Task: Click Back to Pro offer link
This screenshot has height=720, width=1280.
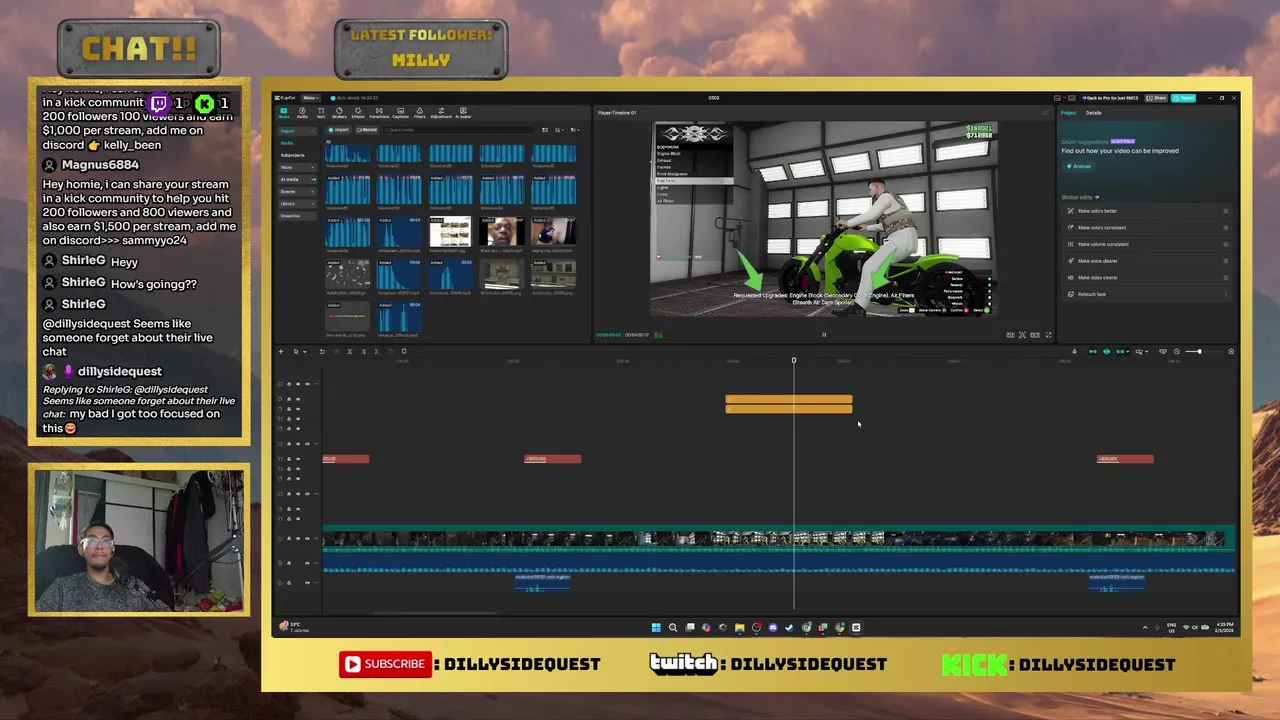Action: 1110,98
